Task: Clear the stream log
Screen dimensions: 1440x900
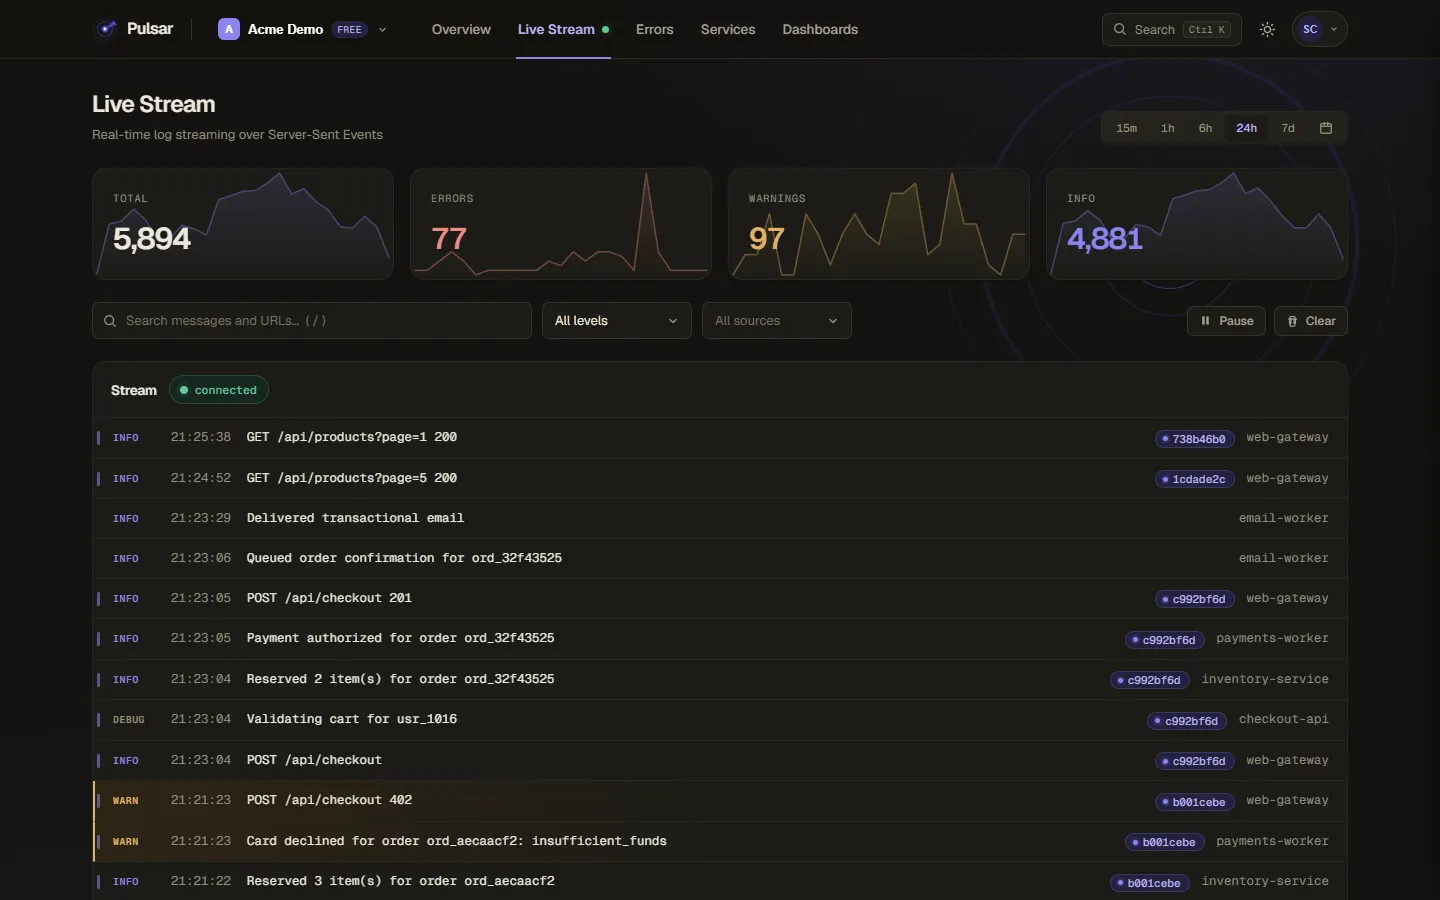Action: [x=1310, y=321]
